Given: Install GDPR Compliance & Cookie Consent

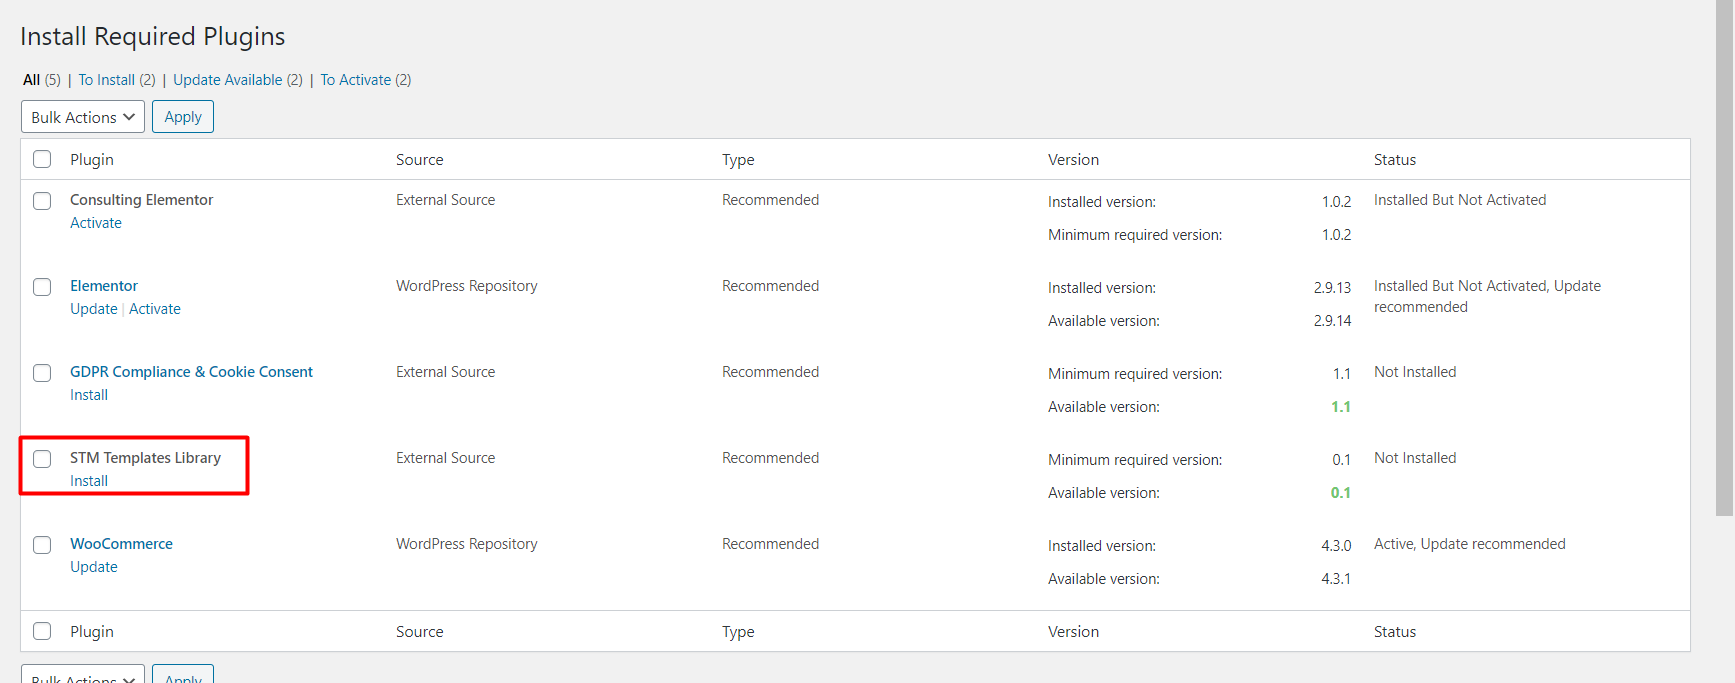Looking at the screenshot, I should click(89, 395).
